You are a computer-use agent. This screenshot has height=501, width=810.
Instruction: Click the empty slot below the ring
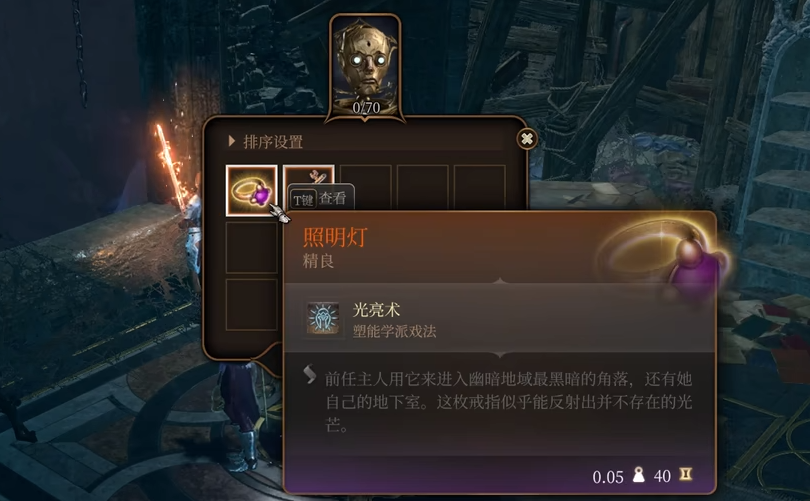click(252, 247)
